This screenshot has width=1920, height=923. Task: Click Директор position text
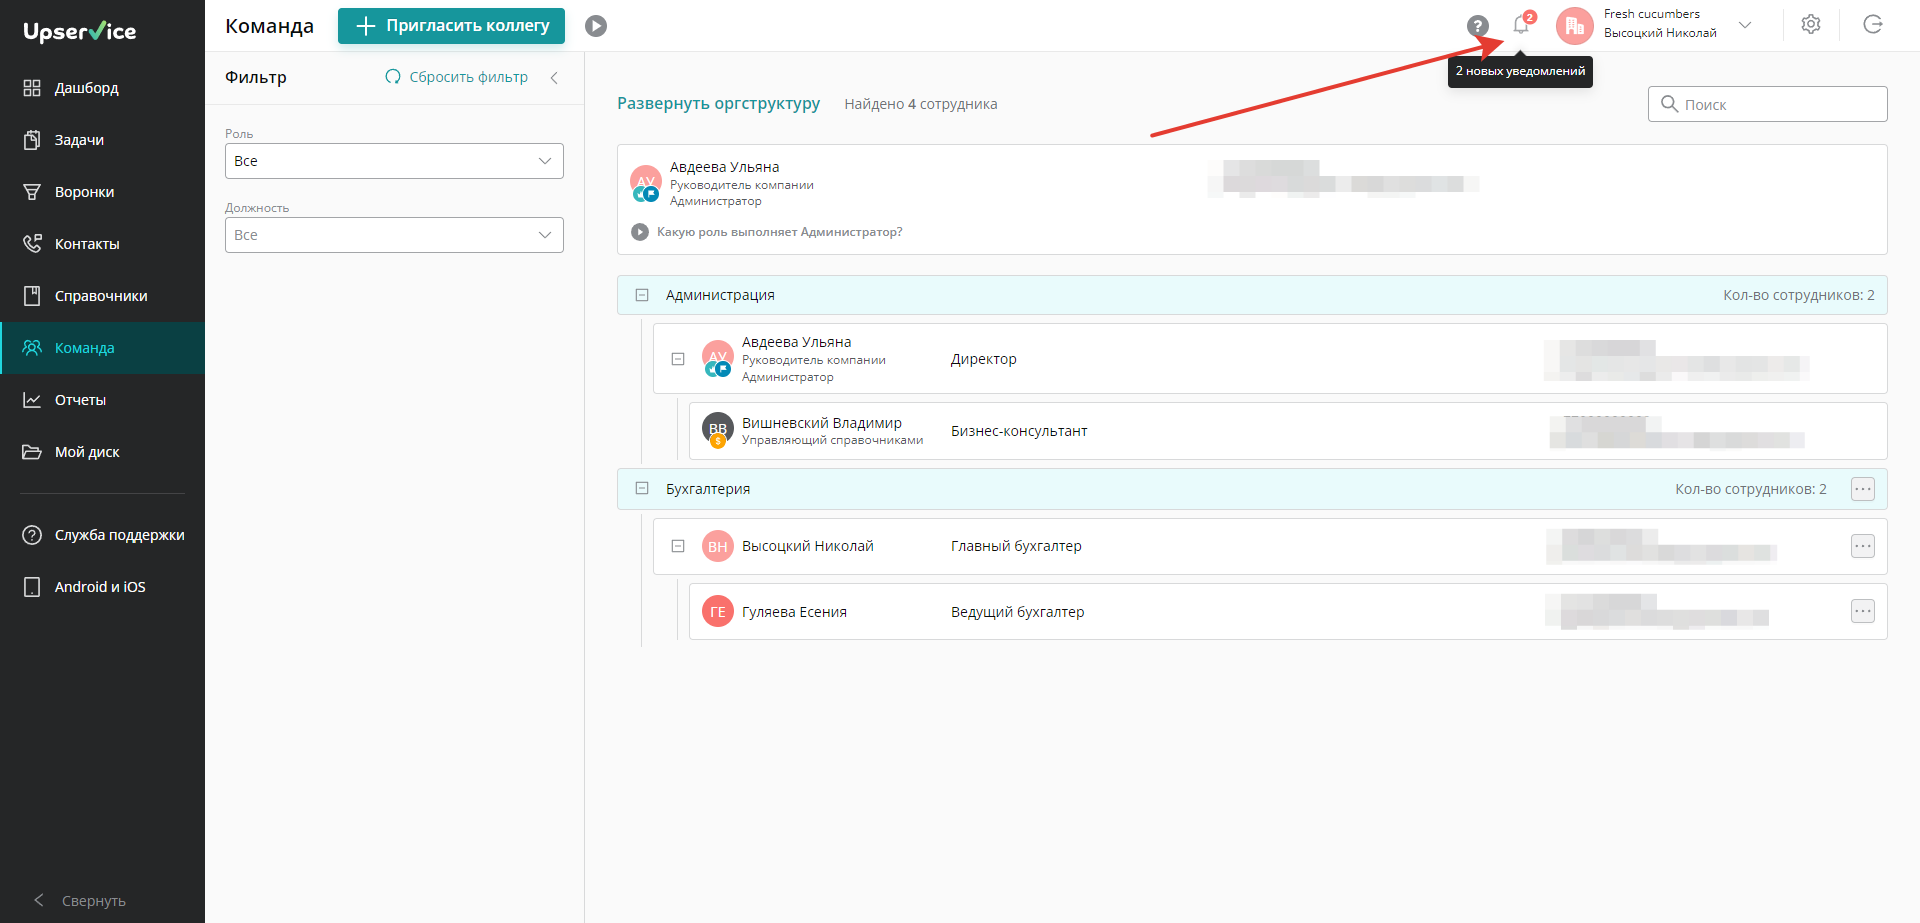984,359
